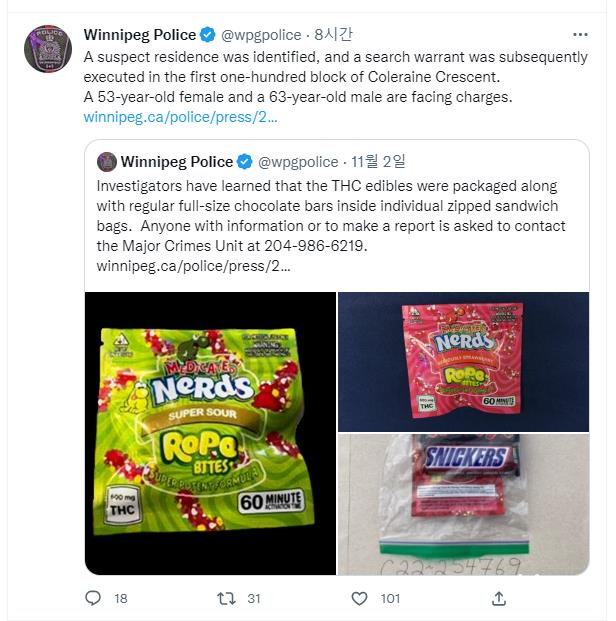Open the three-dot more options menu
This screenshot has height=621, width=616.
580,35
